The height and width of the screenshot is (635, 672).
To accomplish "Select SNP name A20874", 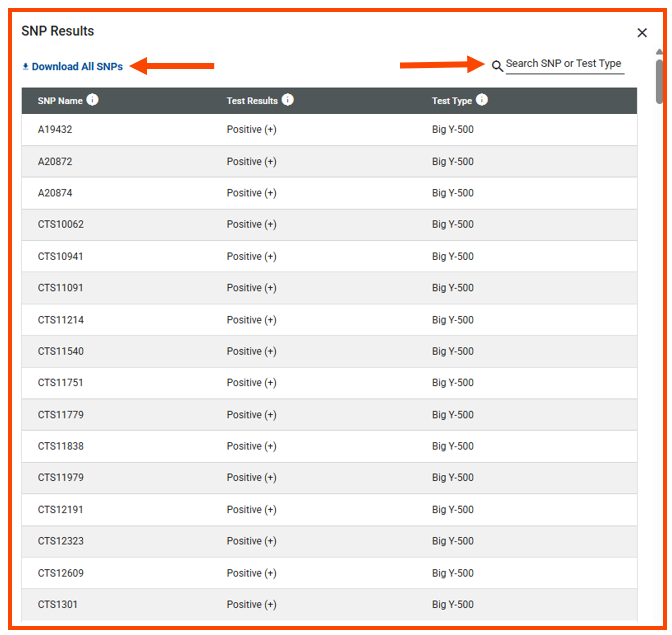I will pos(55,193).
